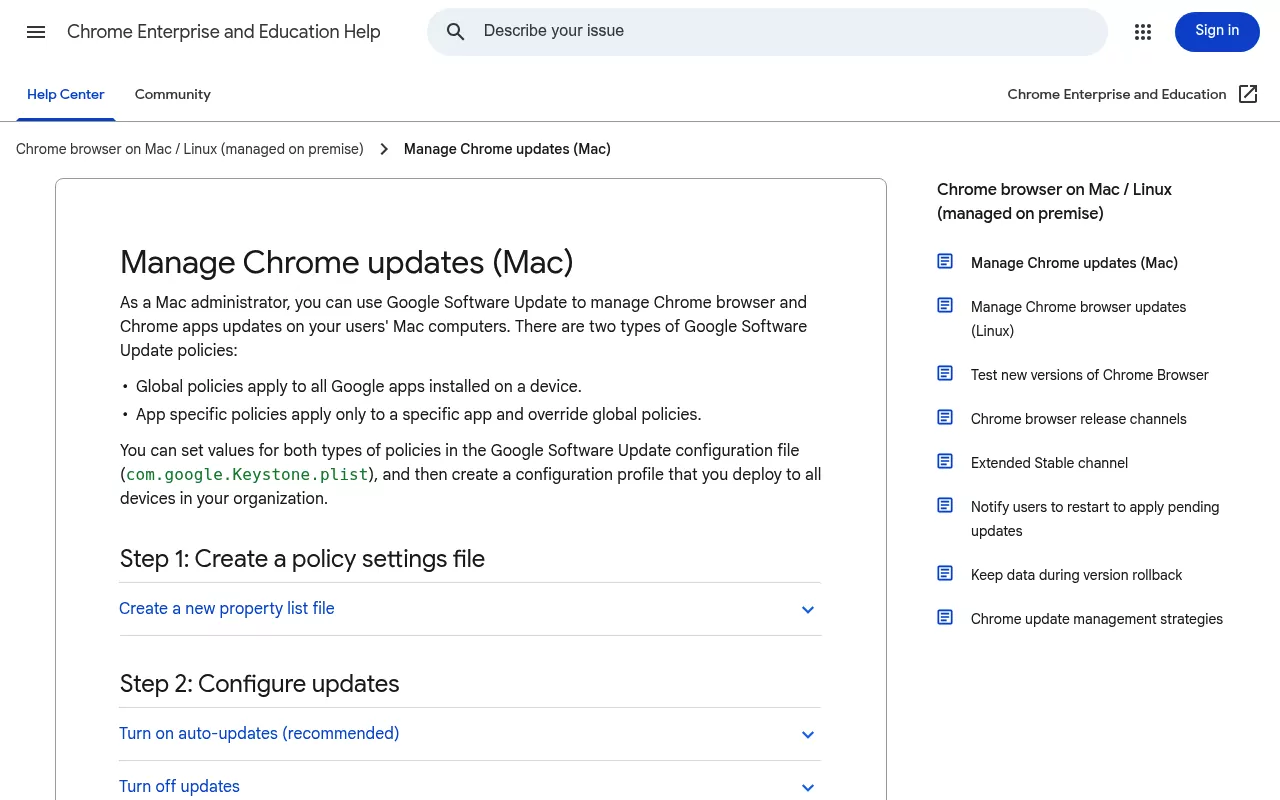Open the main hamburger menu

coord(36,32)
